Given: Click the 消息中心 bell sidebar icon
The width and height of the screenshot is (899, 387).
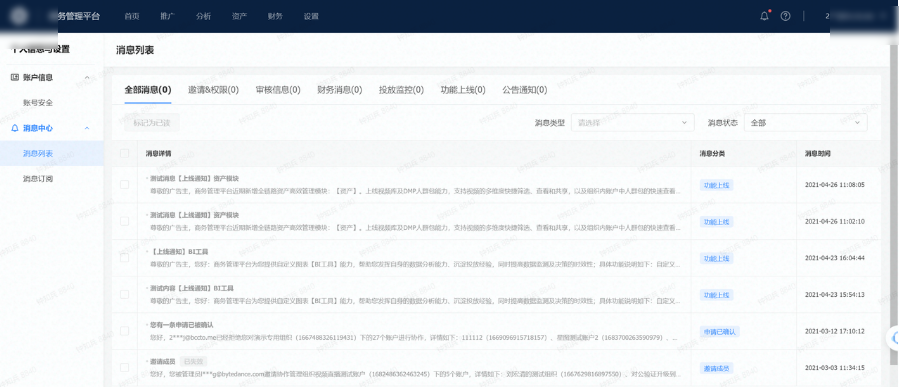Looking at the screenshot, I should click(15, 128).
